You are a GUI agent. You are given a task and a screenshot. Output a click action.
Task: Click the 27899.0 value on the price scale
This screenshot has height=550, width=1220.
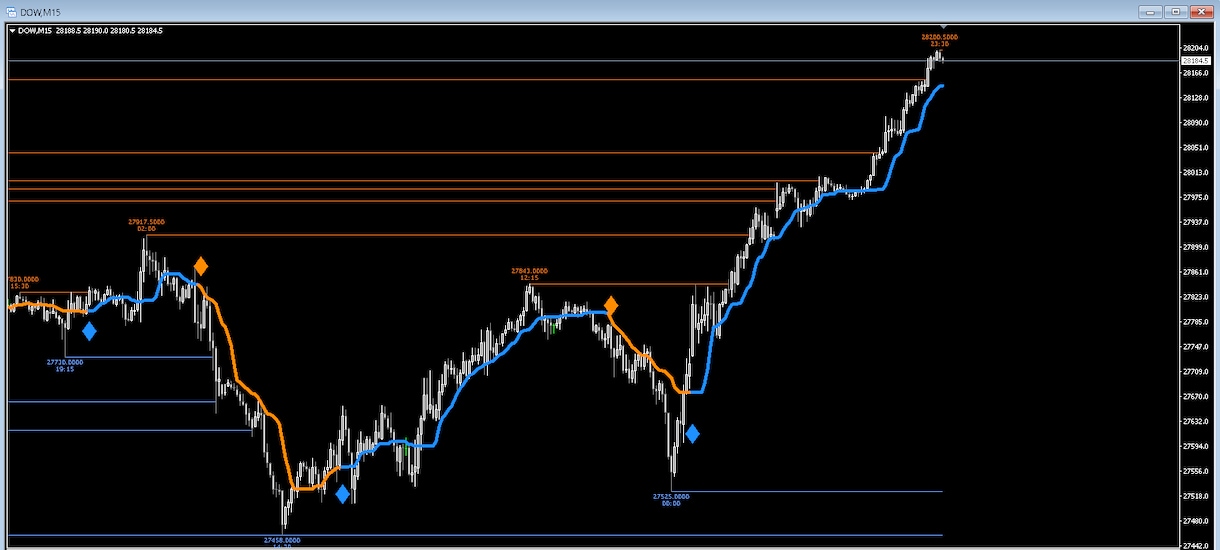(x=1195, y=247)
